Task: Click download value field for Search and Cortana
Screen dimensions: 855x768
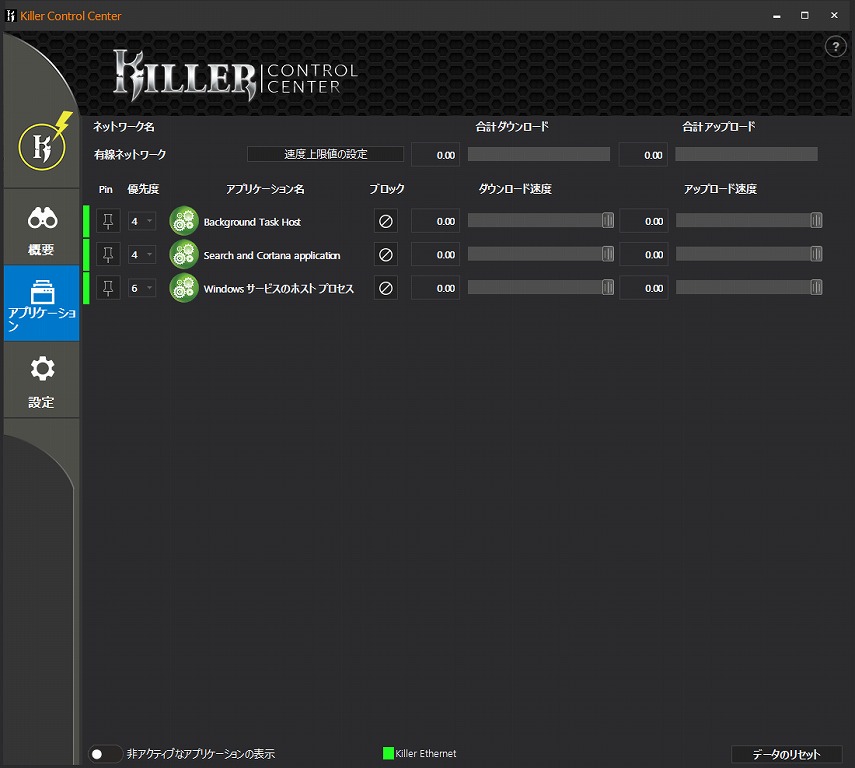Action: 435,255
